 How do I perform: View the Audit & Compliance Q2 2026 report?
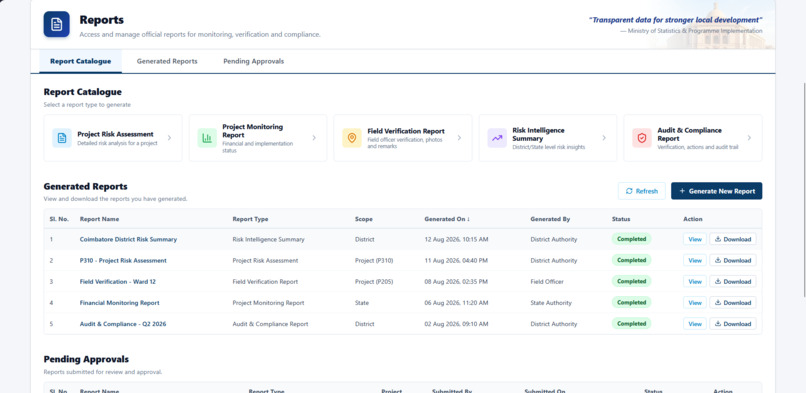[x=695, y=324]
